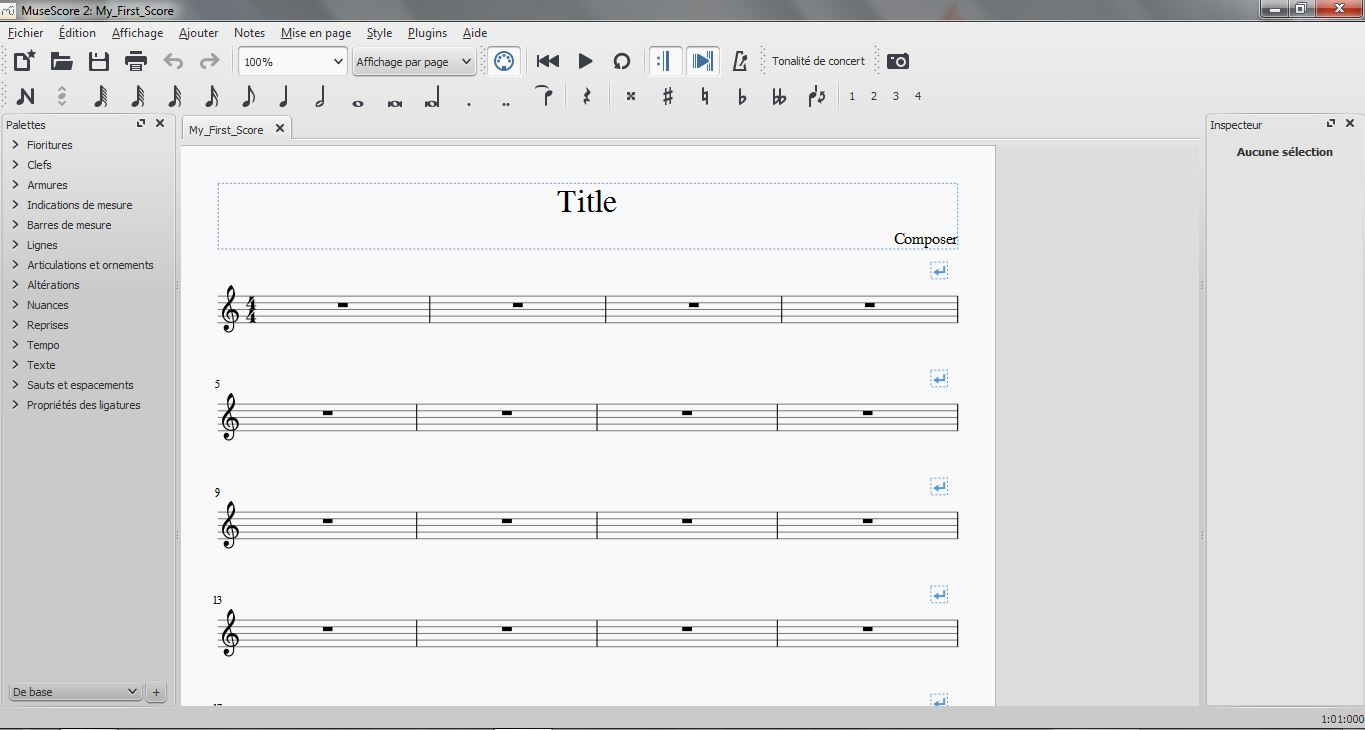Add new workspace with plus button
The width and height of the screenshot is (1365, 730).
pos(157,692)
